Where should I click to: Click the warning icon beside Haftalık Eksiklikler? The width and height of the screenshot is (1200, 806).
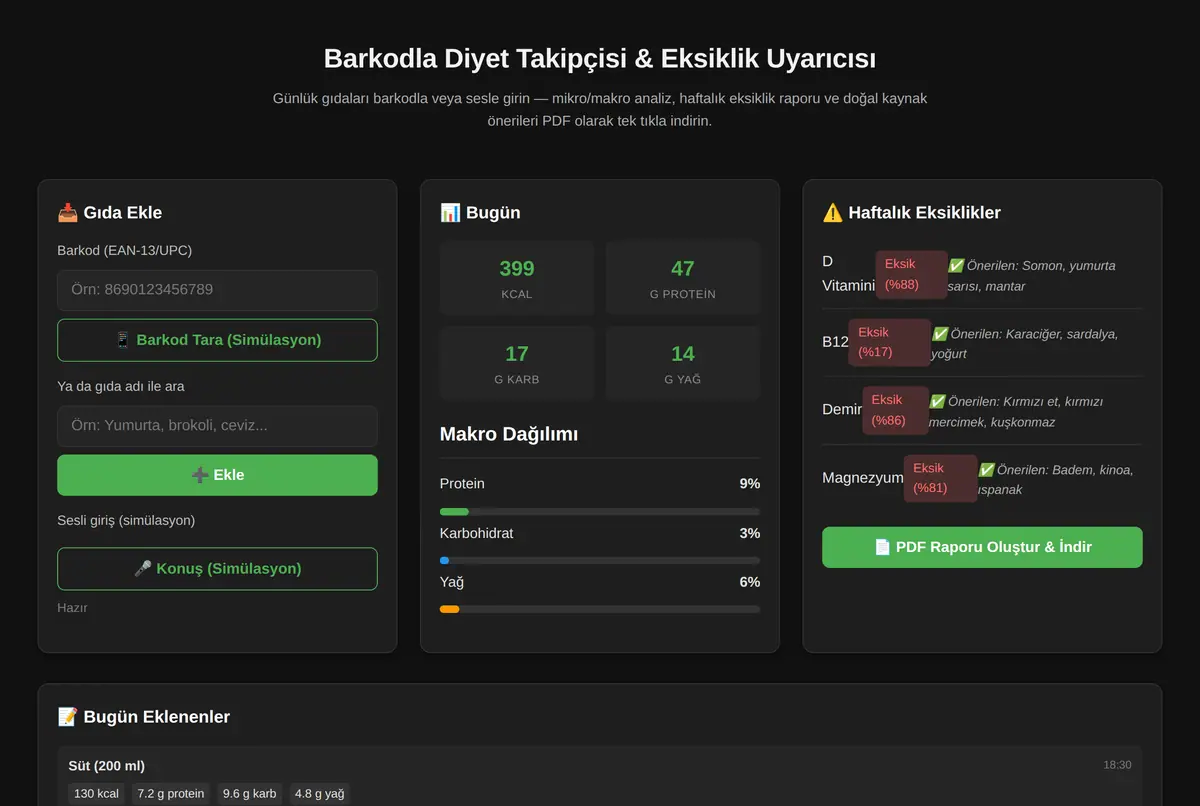coord(832,212)
